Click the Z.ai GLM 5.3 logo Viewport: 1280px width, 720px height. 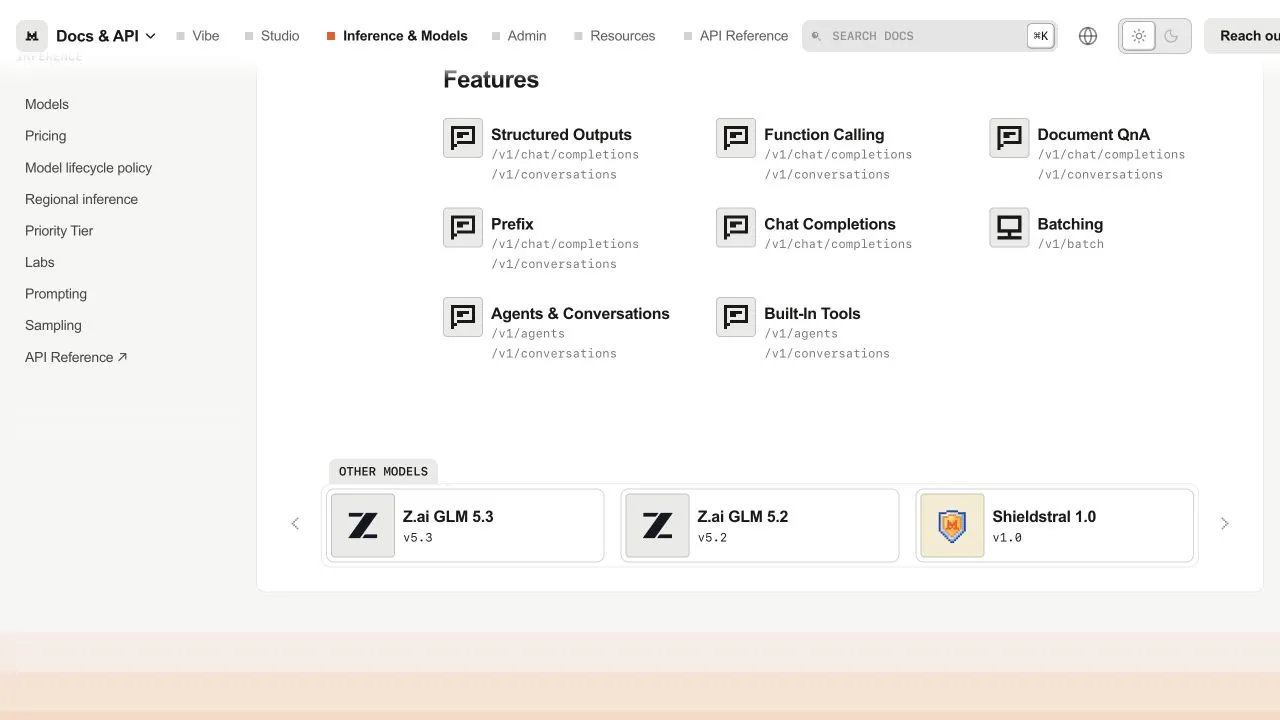point(363,525)
